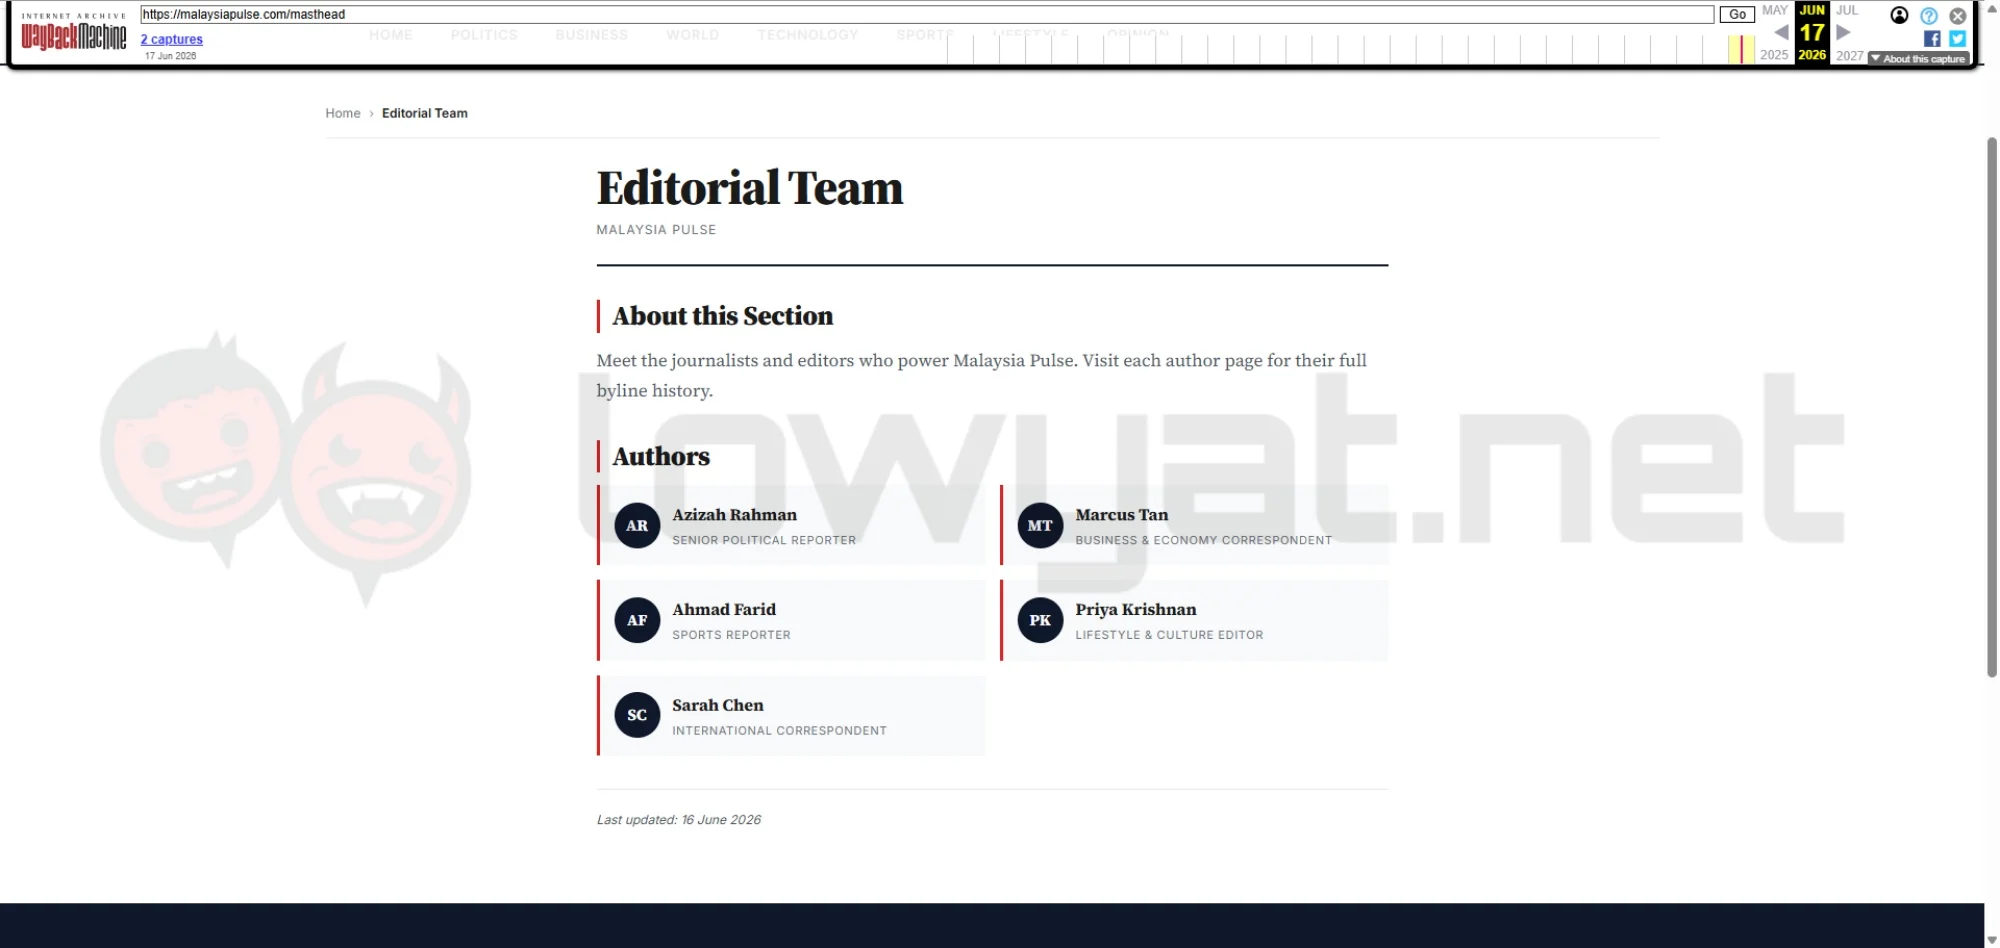Viewport: 2000px width, 948px height.
Task: Jump to 2025 in the timeline
Action: click(x=1774, y=55)
